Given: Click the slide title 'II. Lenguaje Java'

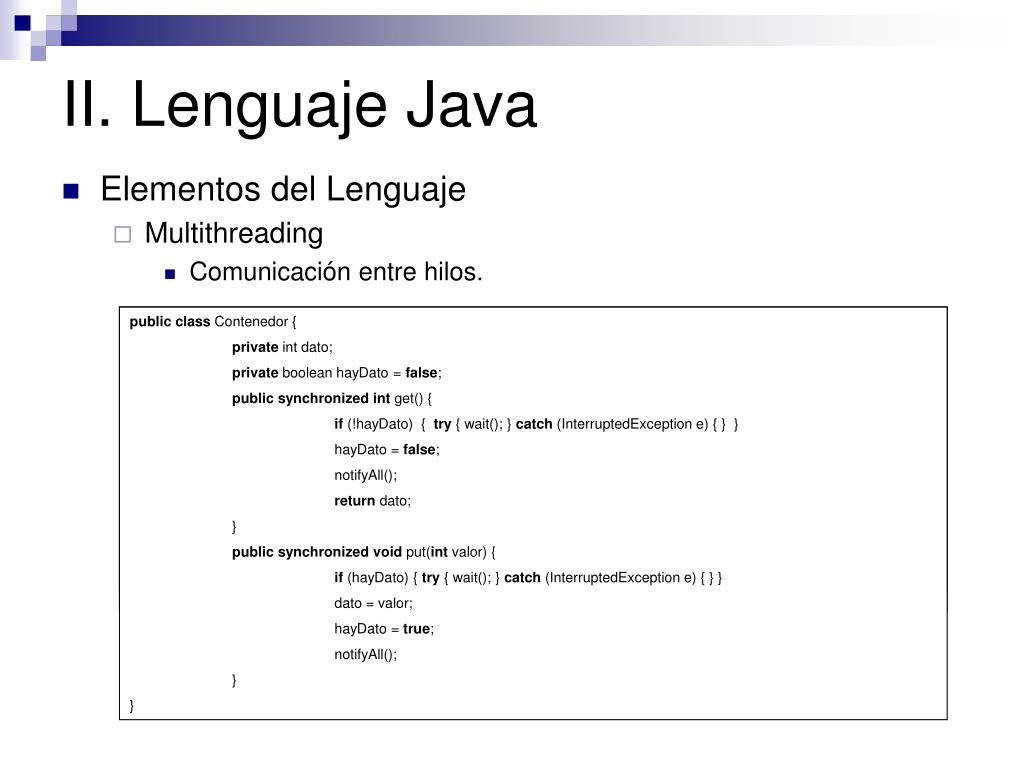Looking at the screenshot, I should 300,104.
